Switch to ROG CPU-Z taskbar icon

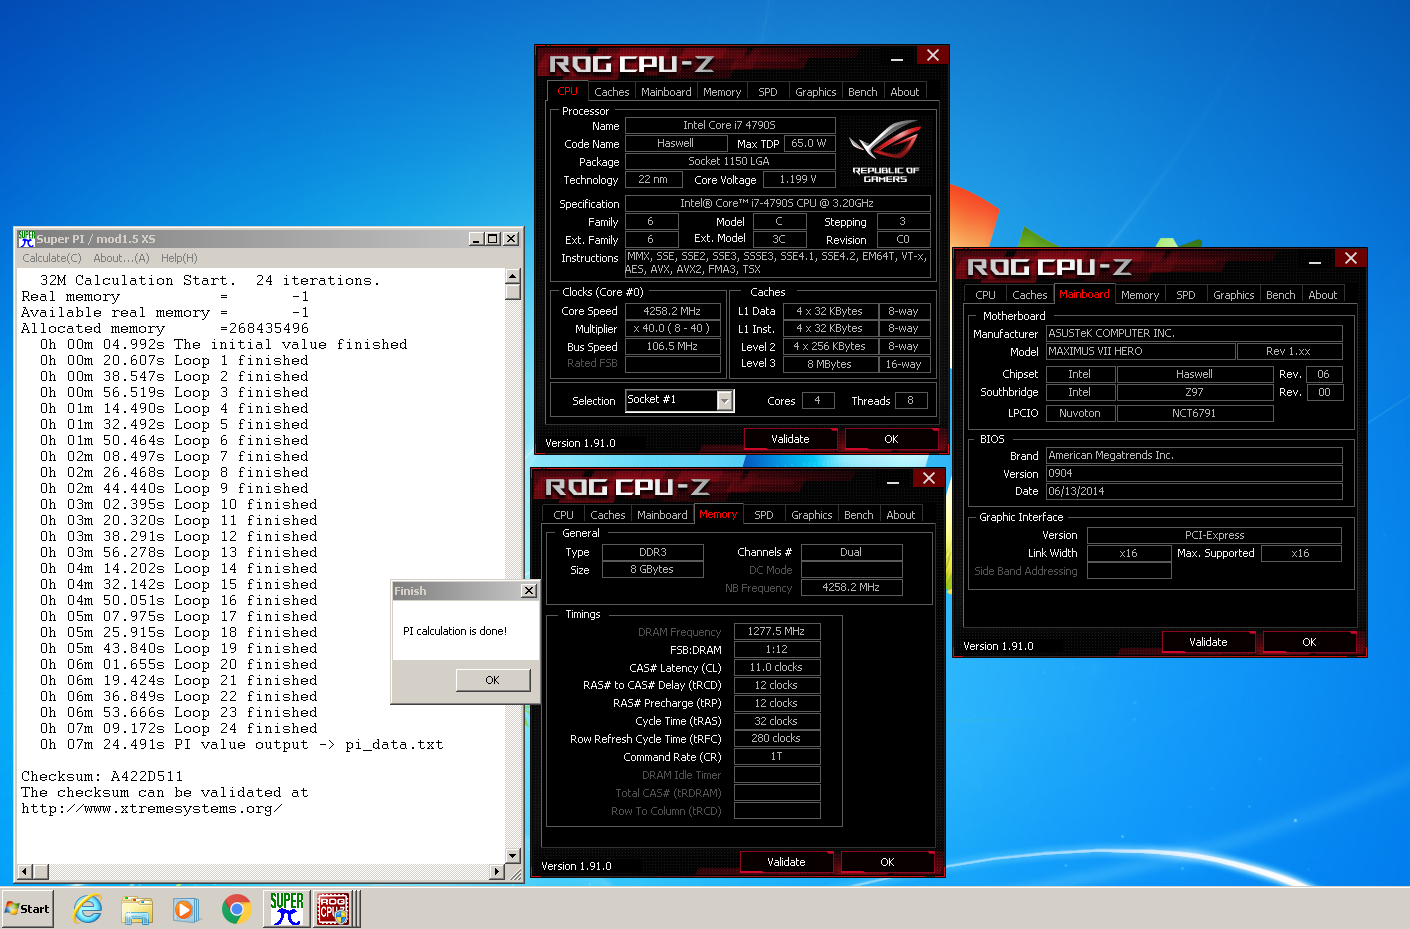[333, 908]
